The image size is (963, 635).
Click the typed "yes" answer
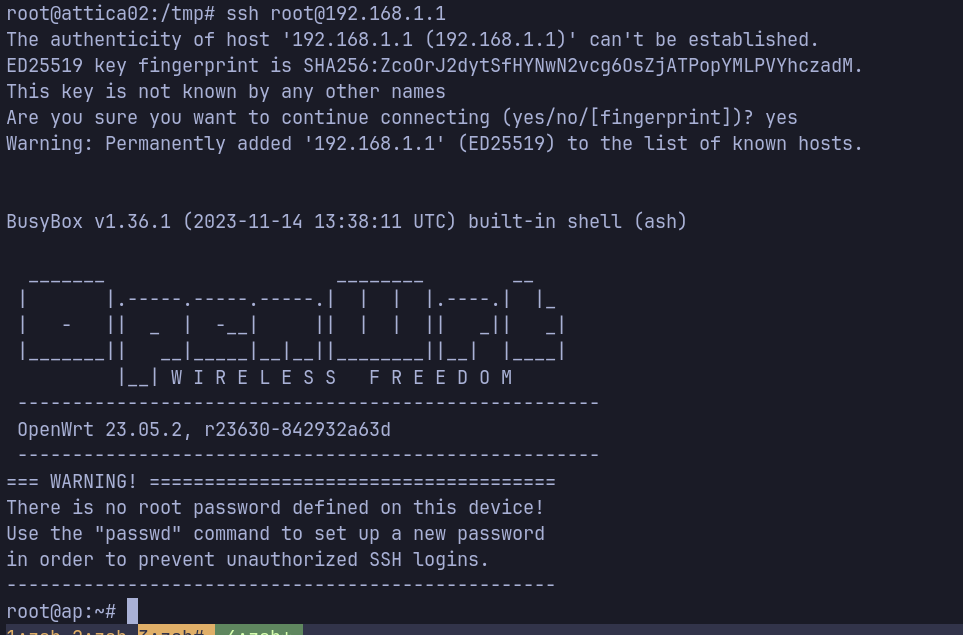coord(781,117)
